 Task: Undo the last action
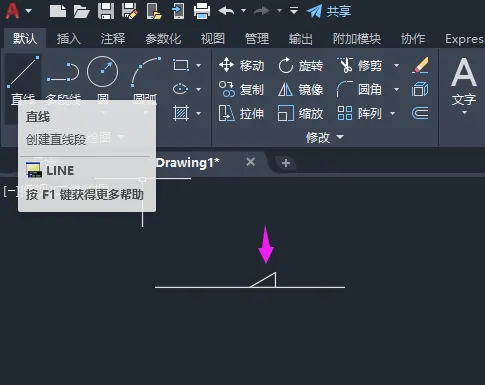(x=226, y=11)
